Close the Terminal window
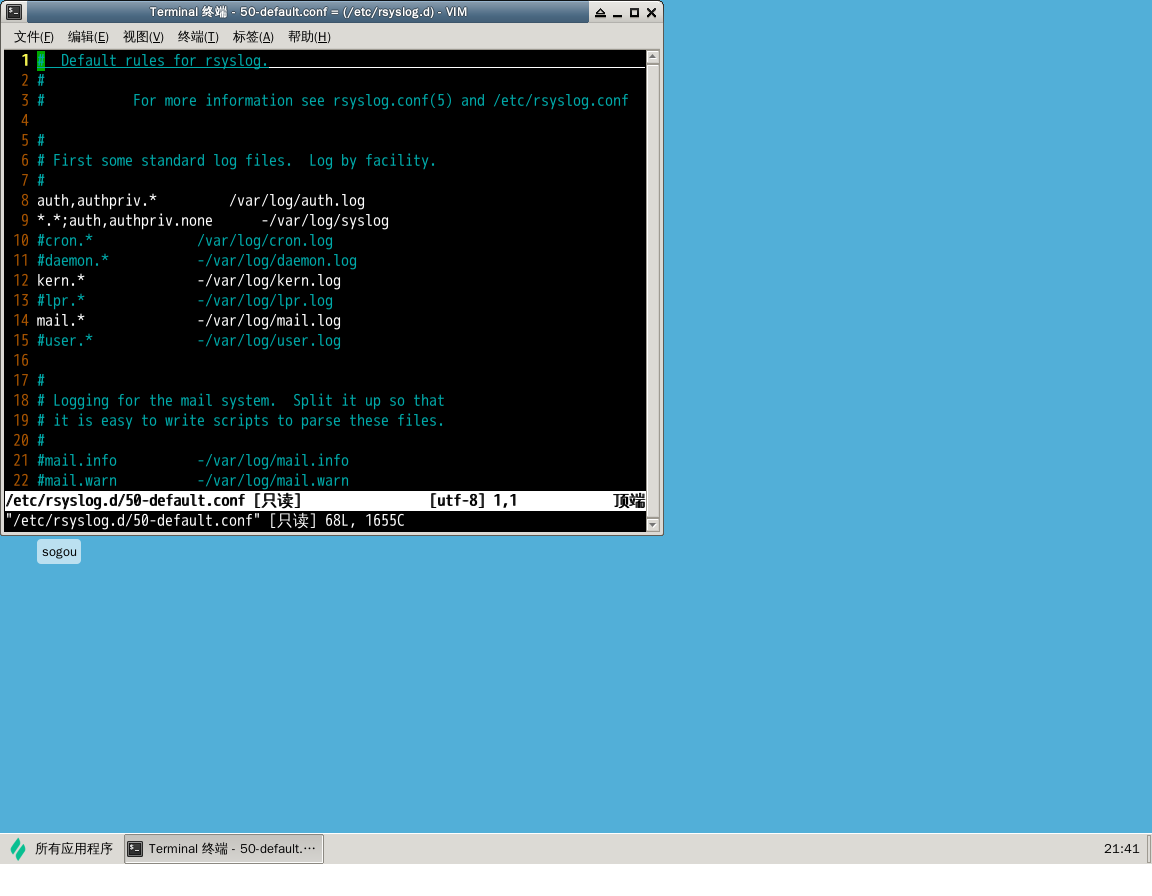The height and width of the screenshot is (896, 1152). 651,13
